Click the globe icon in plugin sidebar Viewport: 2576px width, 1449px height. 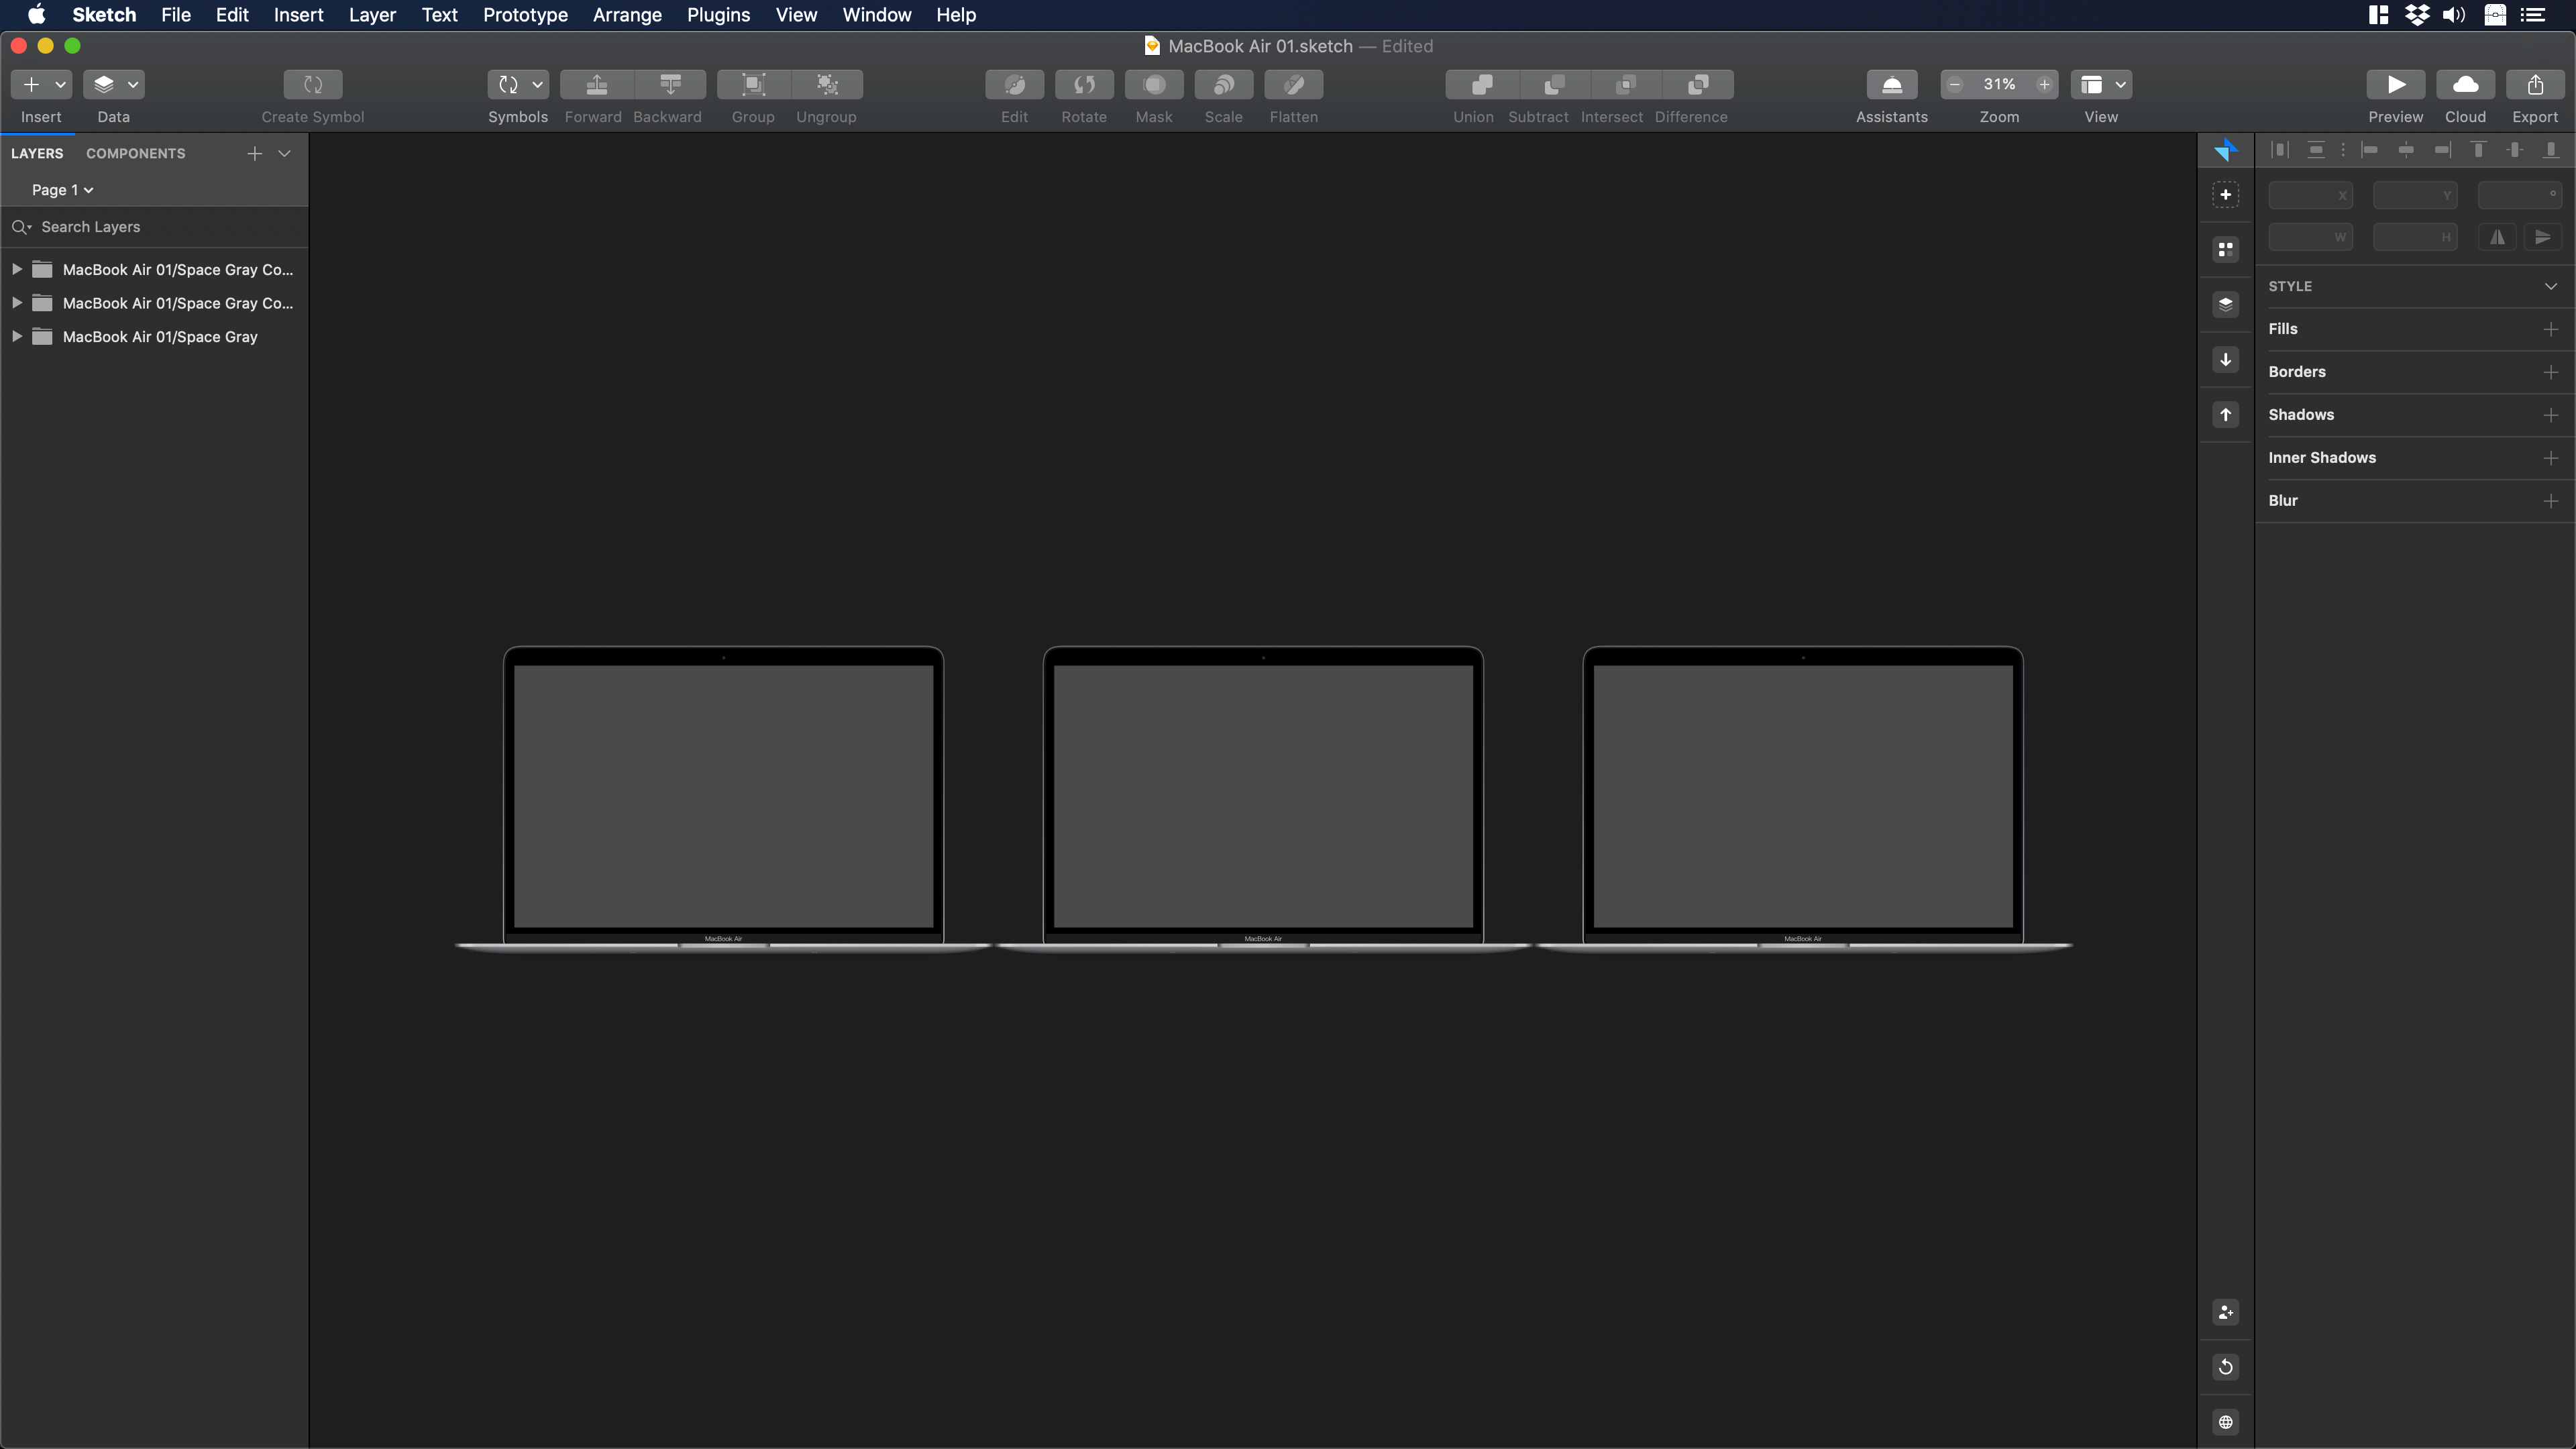click(x=2225, y=1422)
